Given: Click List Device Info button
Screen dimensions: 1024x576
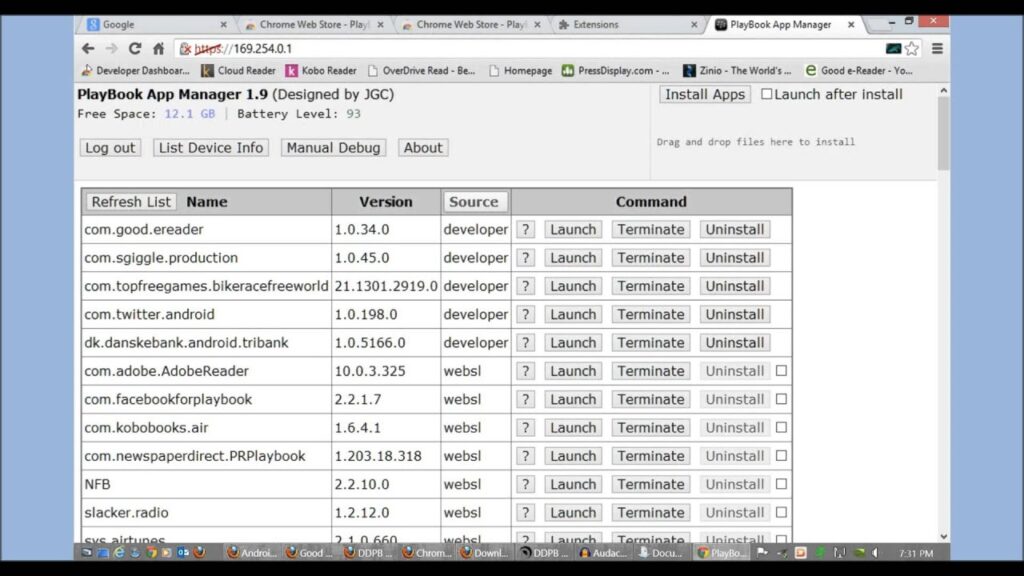Looking at the screenshot, I should point(211,148).
